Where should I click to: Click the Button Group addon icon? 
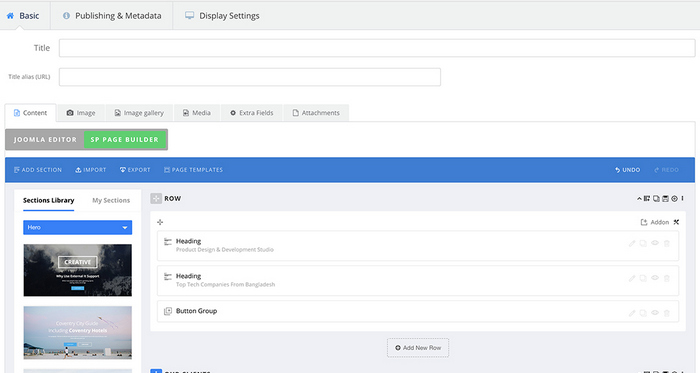click(x=168, y=311)
